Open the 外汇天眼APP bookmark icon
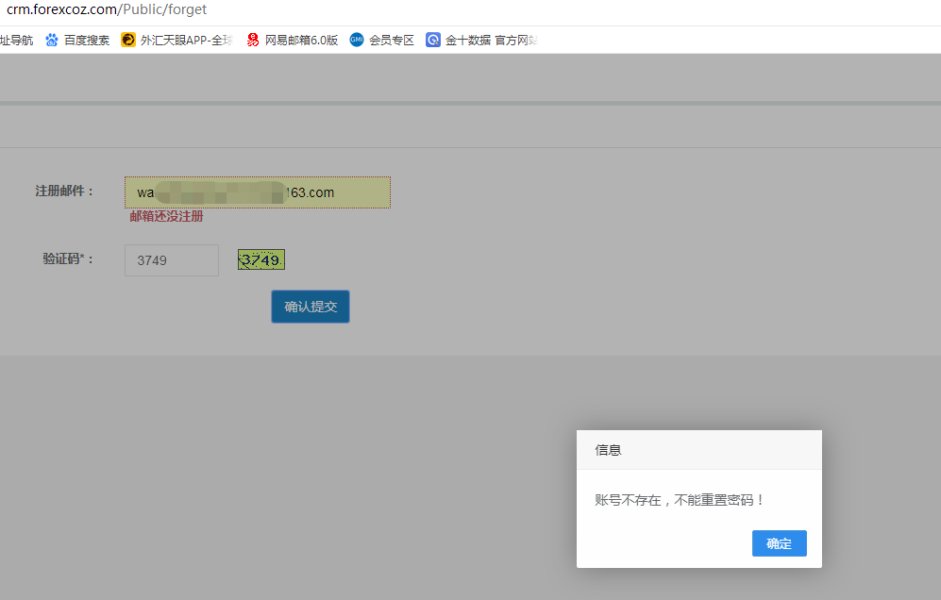 click(128, 40)
